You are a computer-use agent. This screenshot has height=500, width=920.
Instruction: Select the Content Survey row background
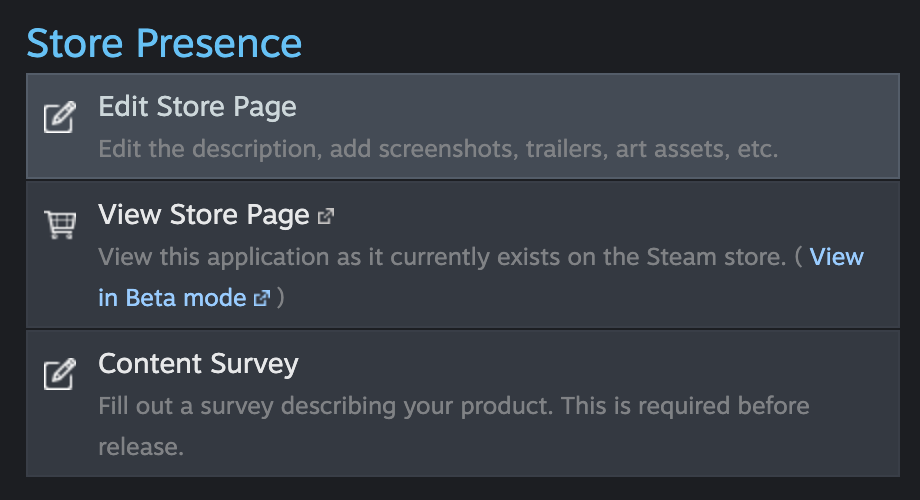pos(463,404)
